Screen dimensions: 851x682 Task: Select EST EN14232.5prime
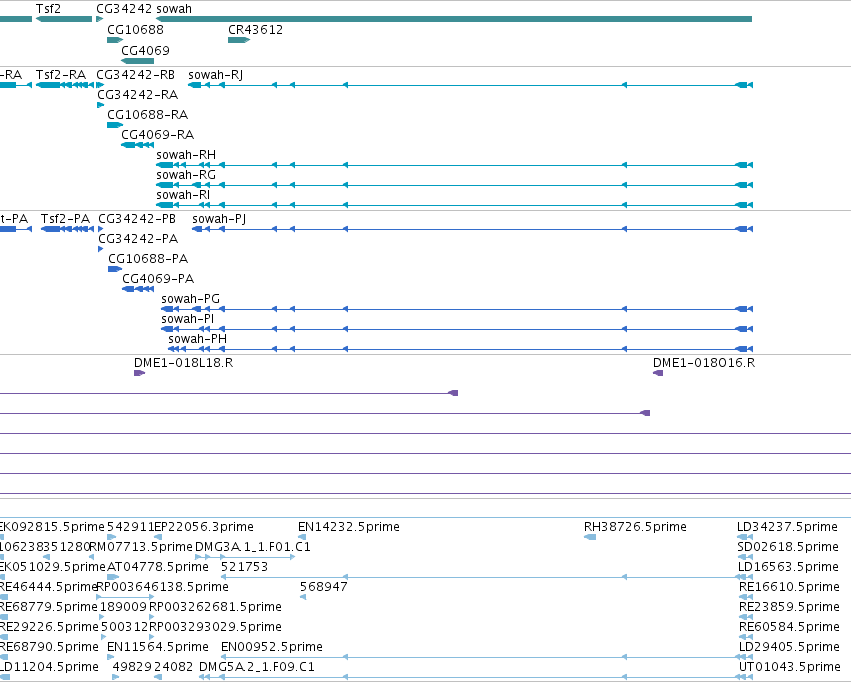click(349, 527)
